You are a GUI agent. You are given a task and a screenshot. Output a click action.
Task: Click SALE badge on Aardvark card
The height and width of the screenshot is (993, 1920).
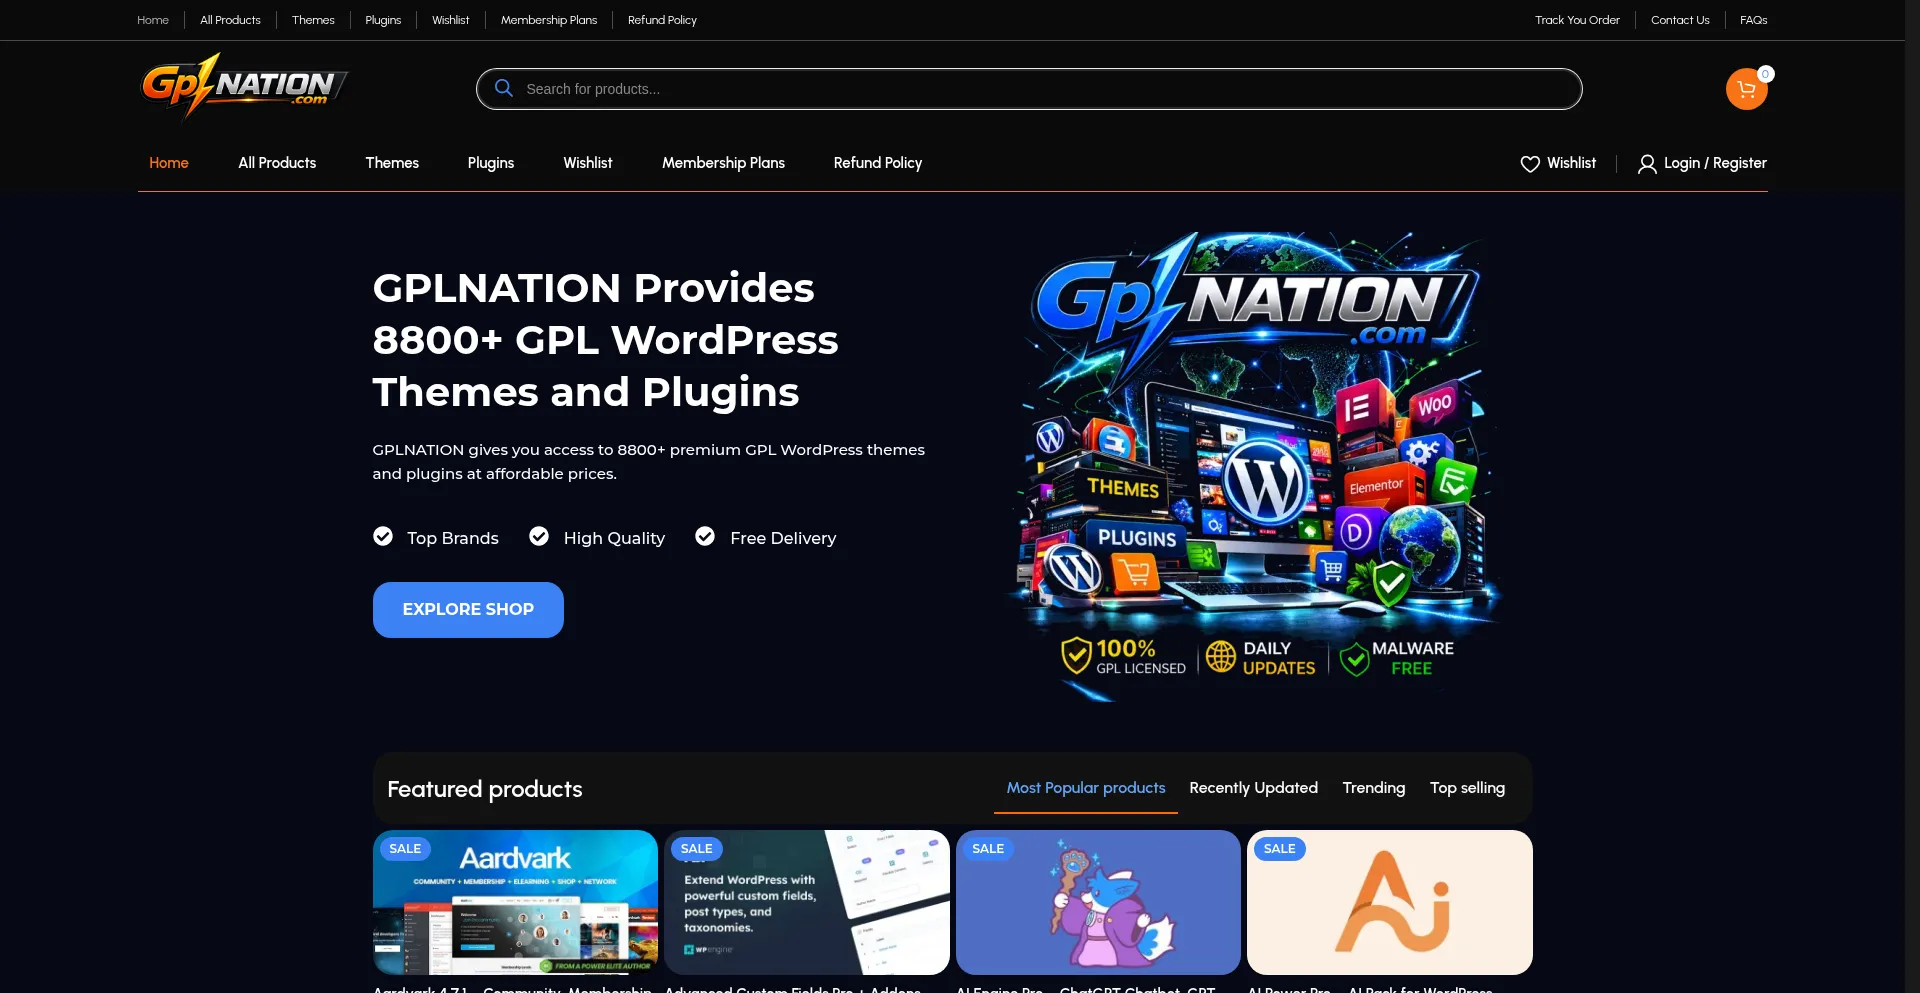(x=405, y=849)
